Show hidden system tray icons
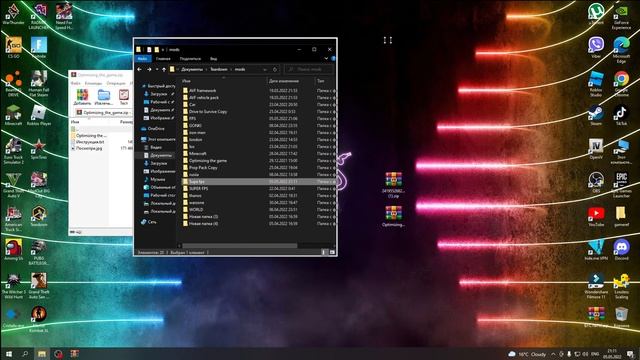Viewport: 640px width, 360px height. click(x=553, y=354)
